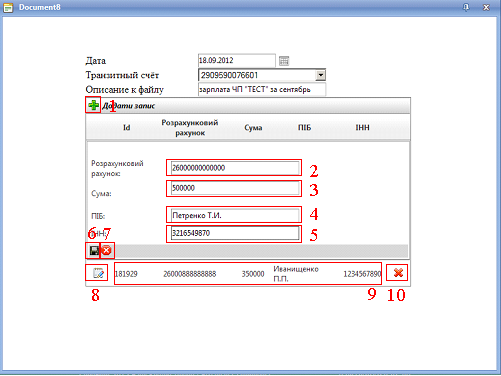Click the Розрахунковий рахунок column header
The image size is (501, 376).
190,128
